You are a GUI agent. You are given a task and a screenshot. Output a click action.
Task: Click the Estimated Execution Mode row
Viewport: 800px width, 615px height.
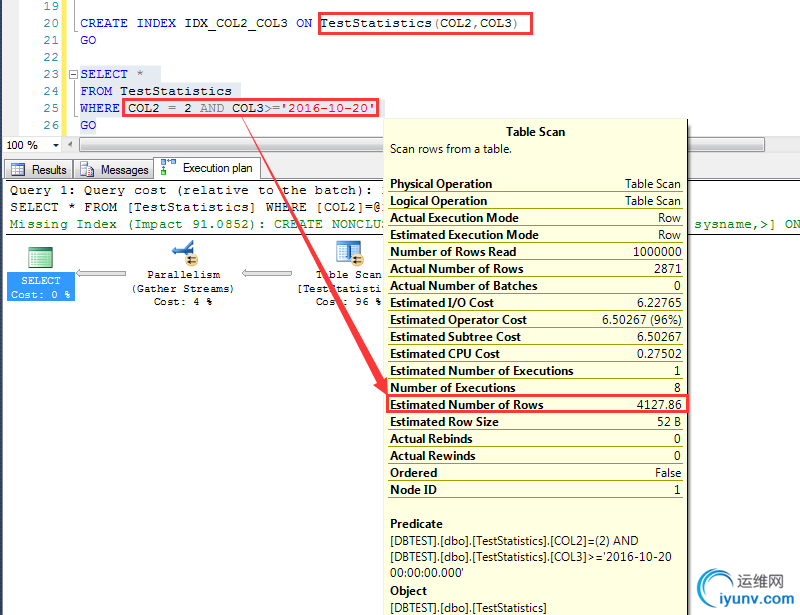(x=535, y=235)
